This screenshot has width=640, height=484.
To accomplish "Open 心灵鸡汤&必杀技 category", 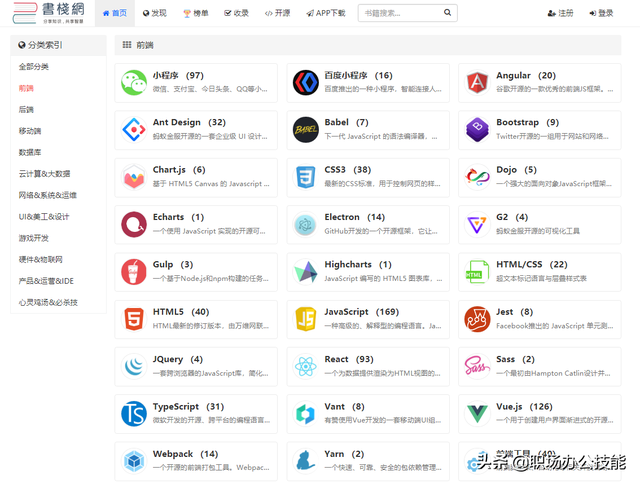I will click(48, 302).
